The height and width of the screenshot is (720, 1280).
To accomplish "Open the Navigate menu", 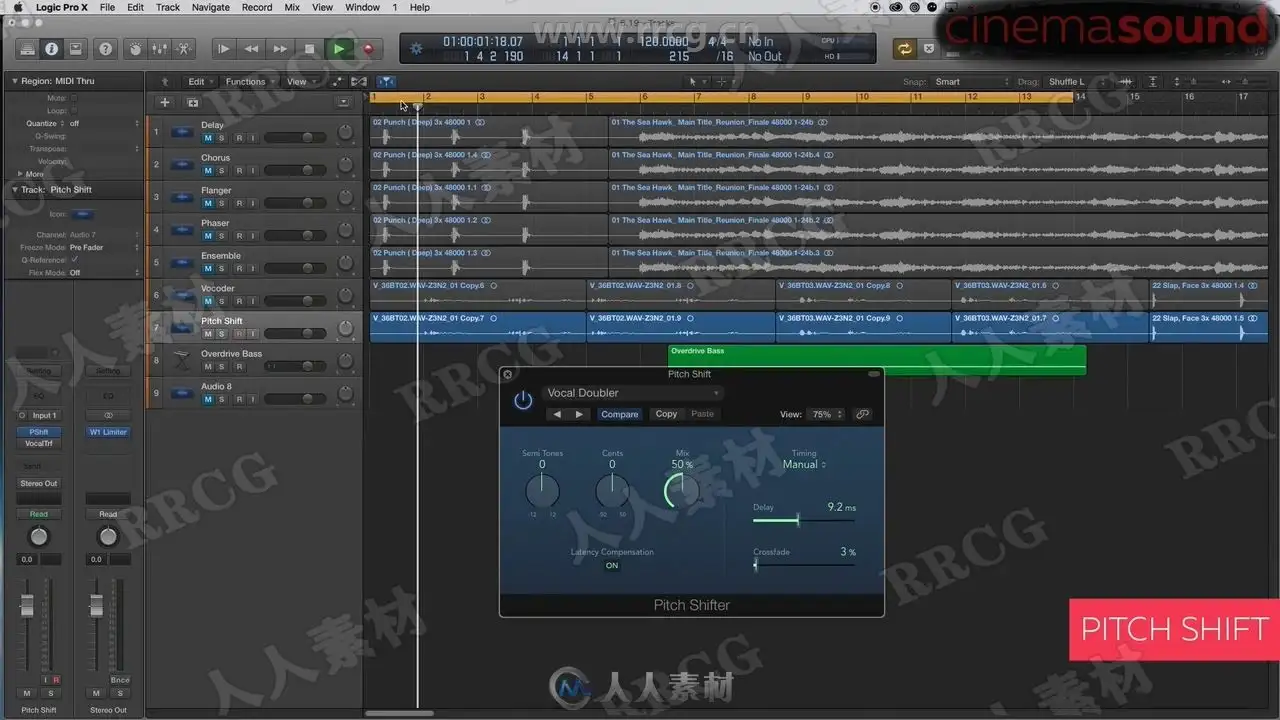I will coord(211,7).
